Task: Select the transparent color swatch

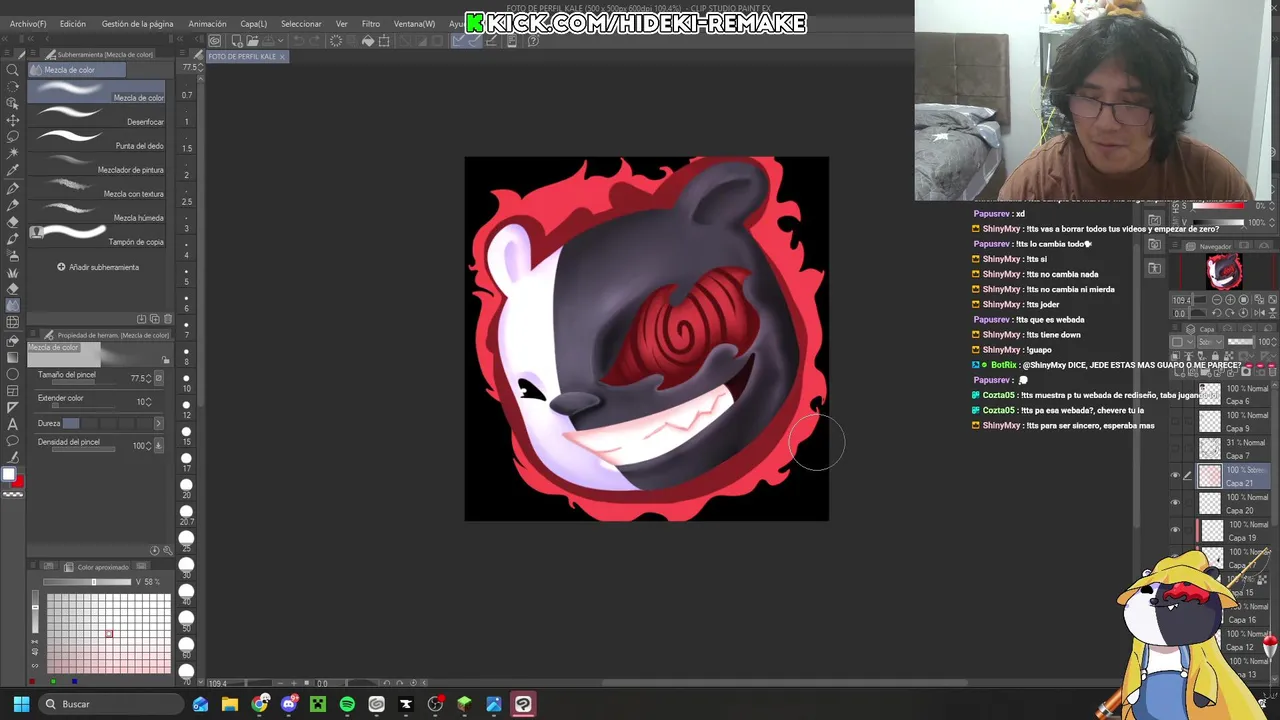Action: click(x=13, y=494)
